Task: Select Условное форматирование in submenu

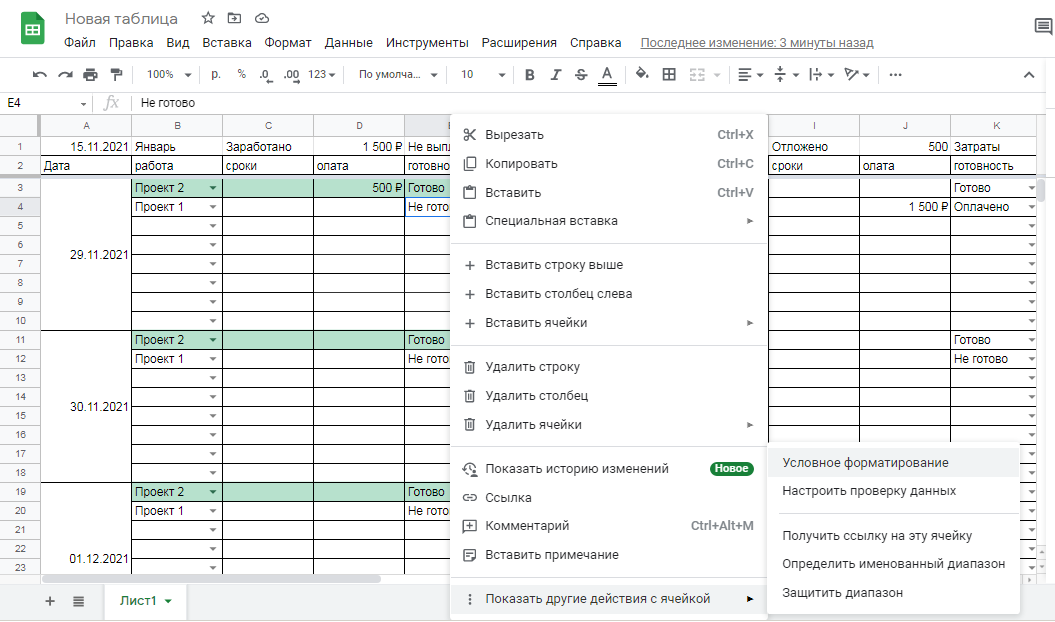Action: [x=893, y=462]
